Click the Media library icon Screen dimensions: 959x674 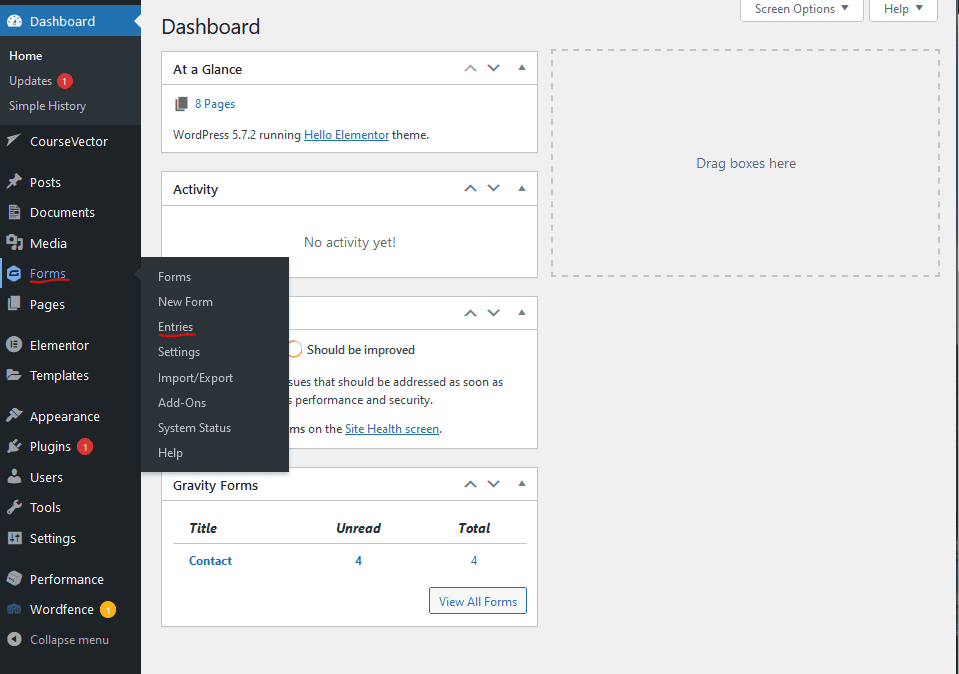point(14,243)
